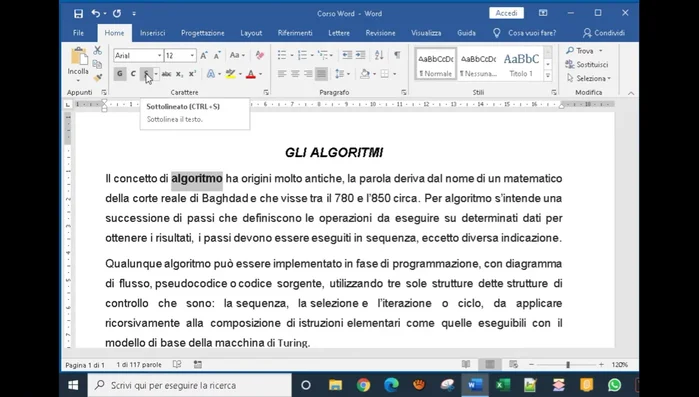Sort text with the A-Z sort icon
The image size is (699, 397).
pyautogui.click(x=379, y=55)
